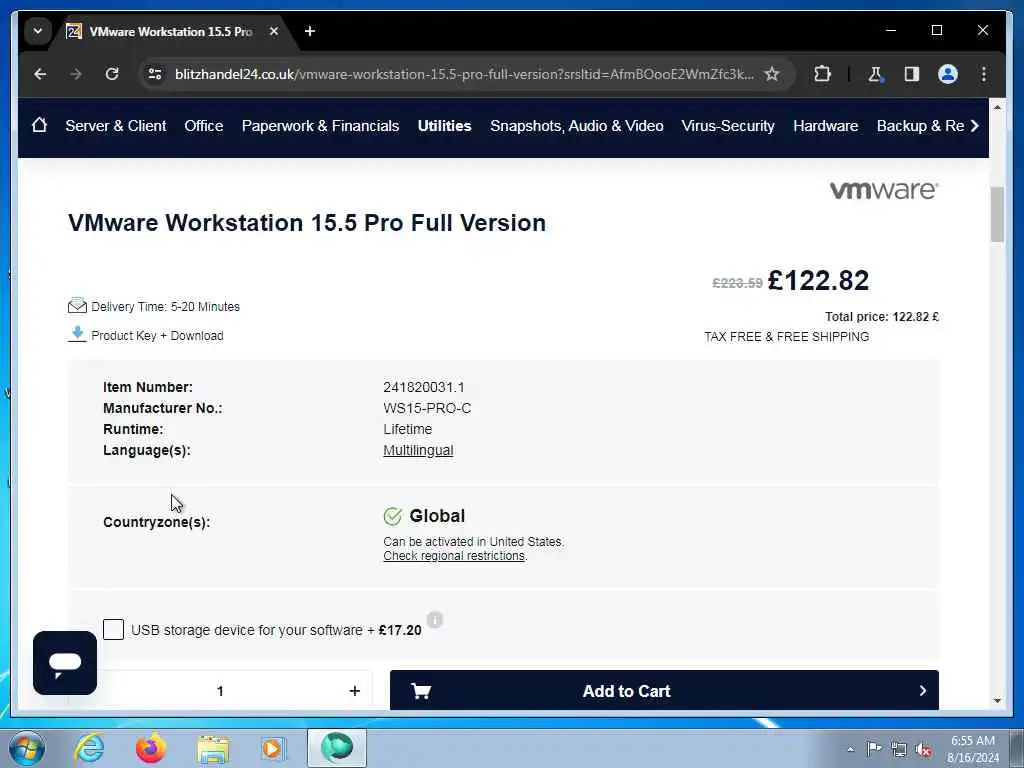Viewport: 1024px width, 768px height.
Task: Open Paperwork & Financials category
Action: [x=320, y=125]
